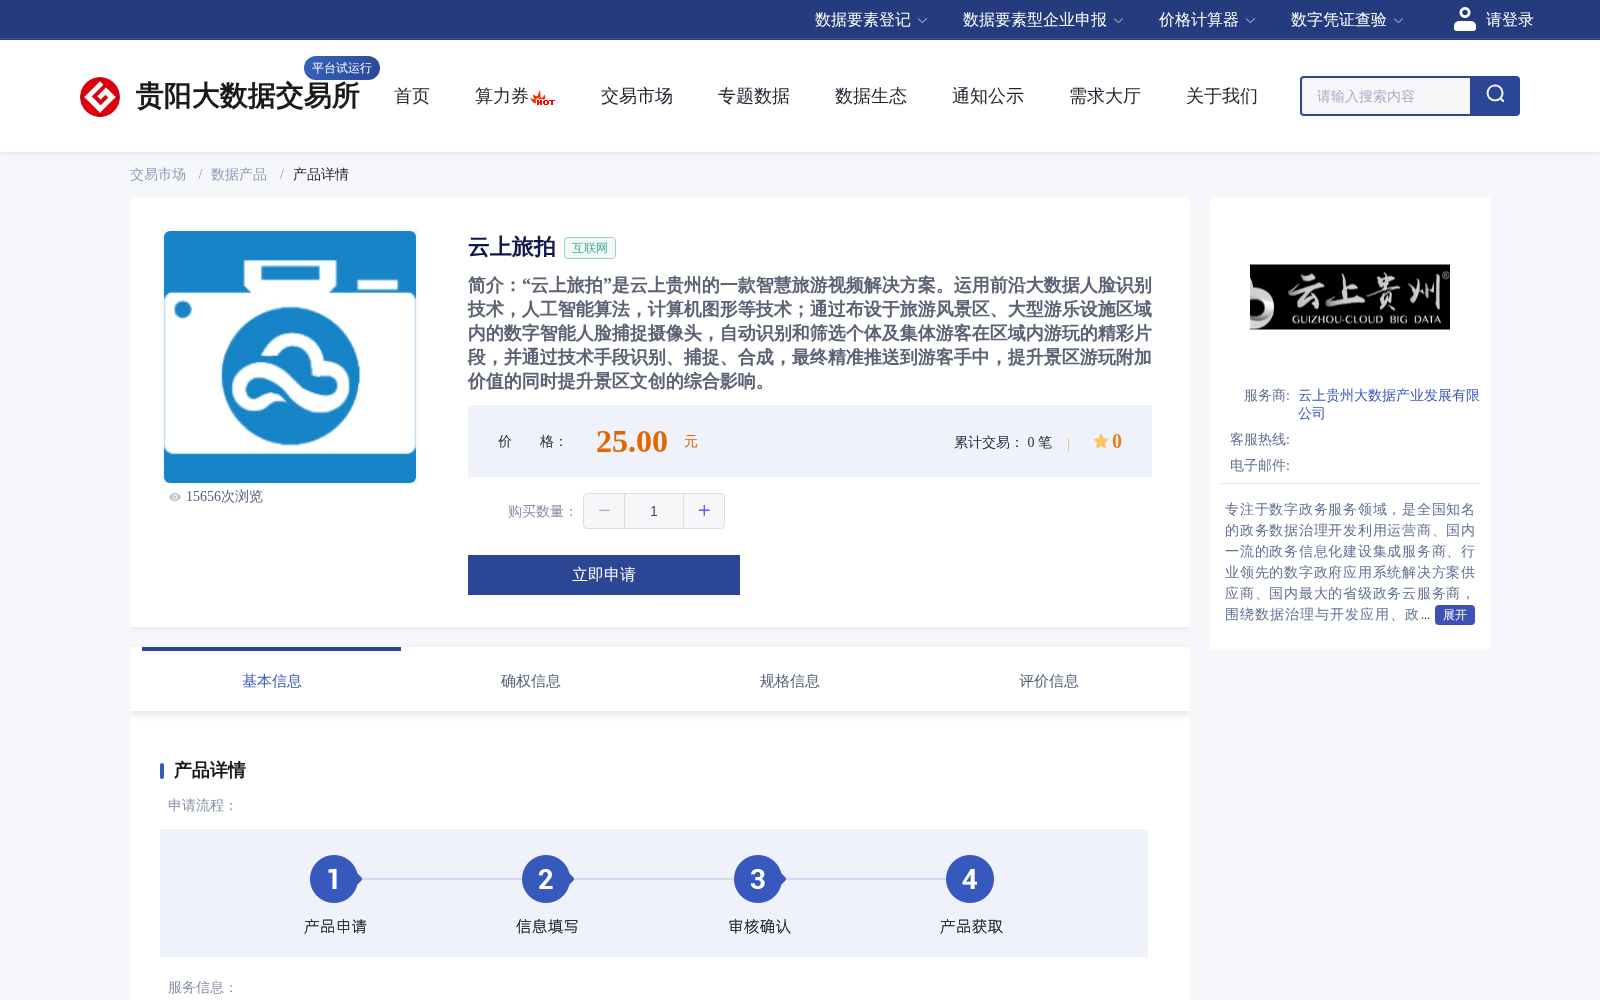Expand the 数据要素登记 dropdown
The image size is (1600, 1000).
tap(871, 20)
